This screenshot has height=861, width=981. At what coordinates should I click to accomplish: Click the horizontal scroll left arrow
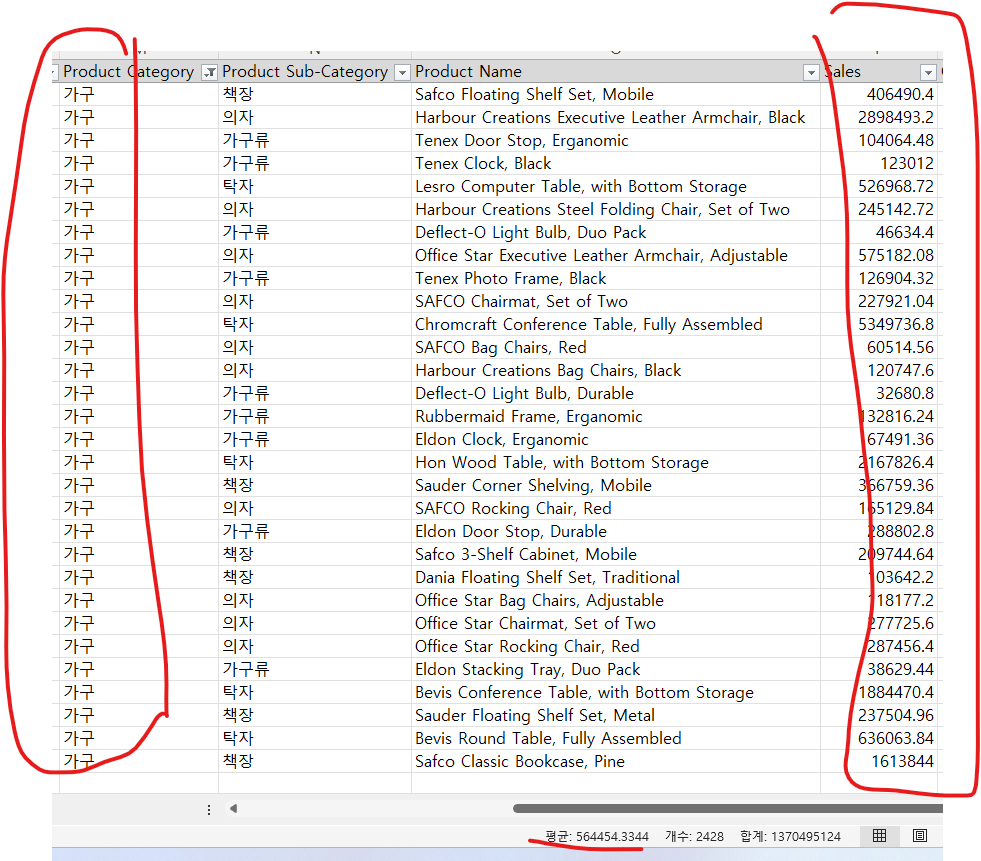tap(233, 808)
